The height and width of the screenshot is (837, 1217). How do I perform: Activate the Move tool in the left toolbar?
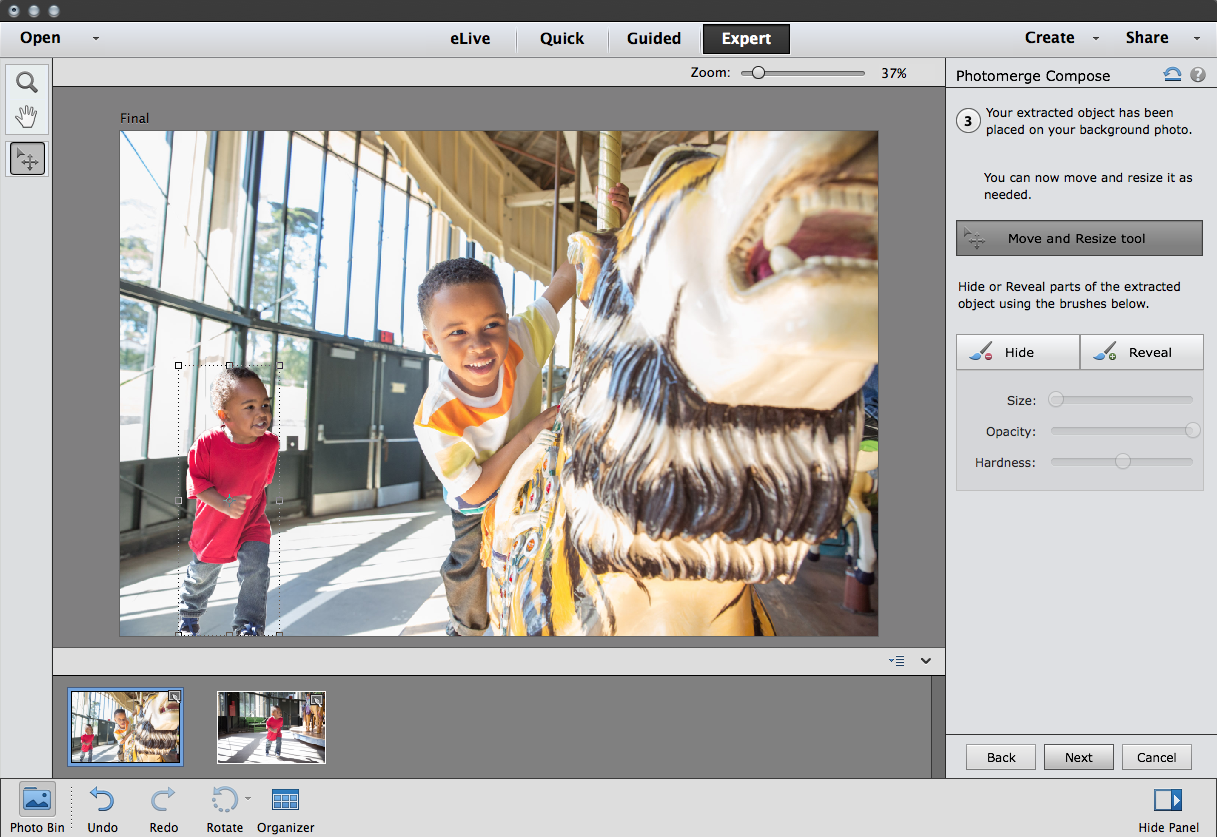tap(26, 158)
